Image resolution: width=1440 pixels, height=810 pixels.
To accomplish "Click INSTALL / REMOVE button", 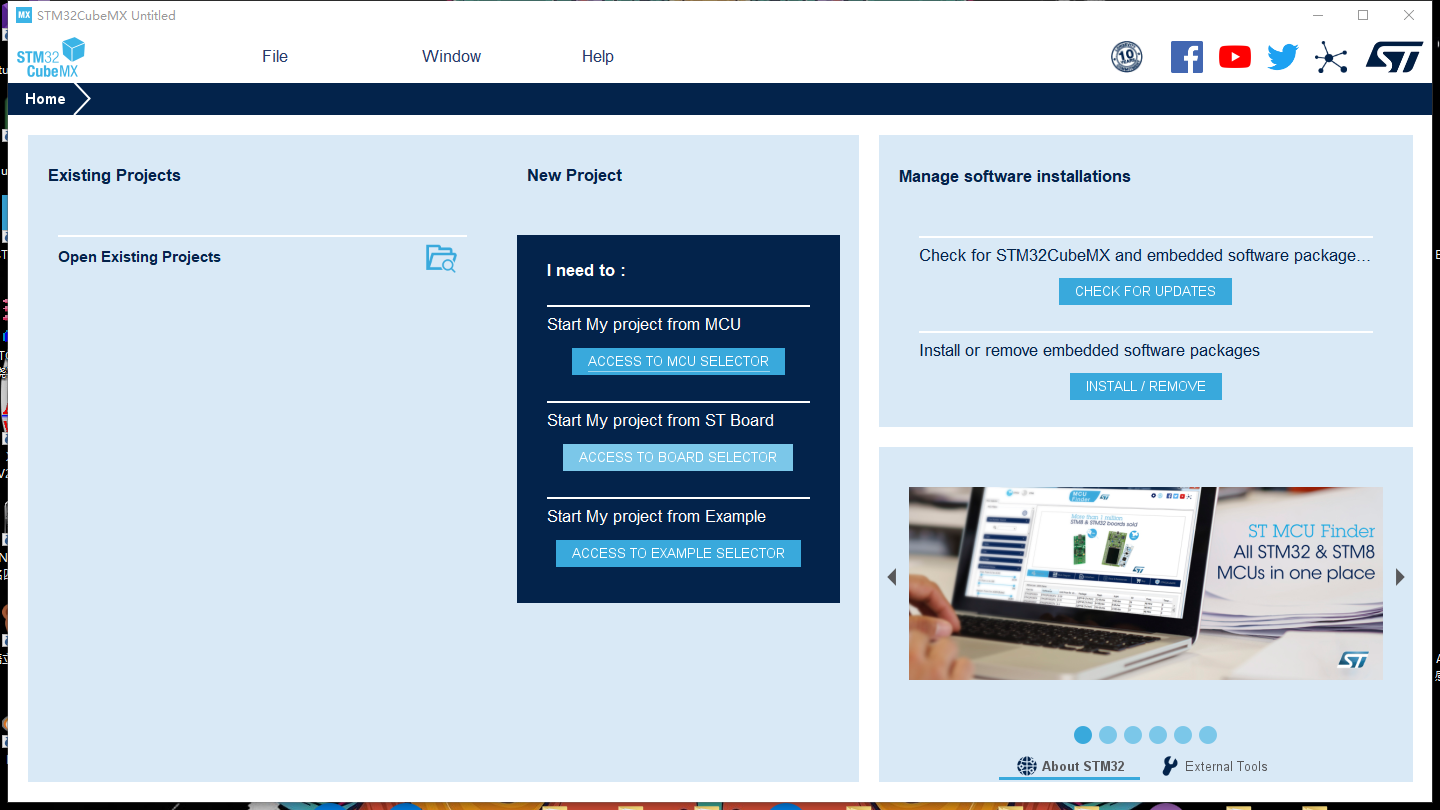I will 1145,386.
